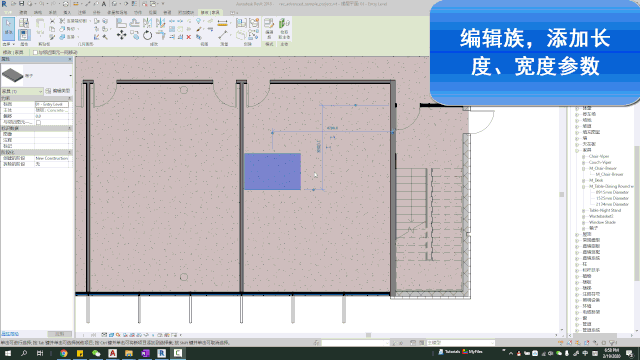Open the Modify contextual ribbon tab
The image size is (640, 360).
(210, 13)
